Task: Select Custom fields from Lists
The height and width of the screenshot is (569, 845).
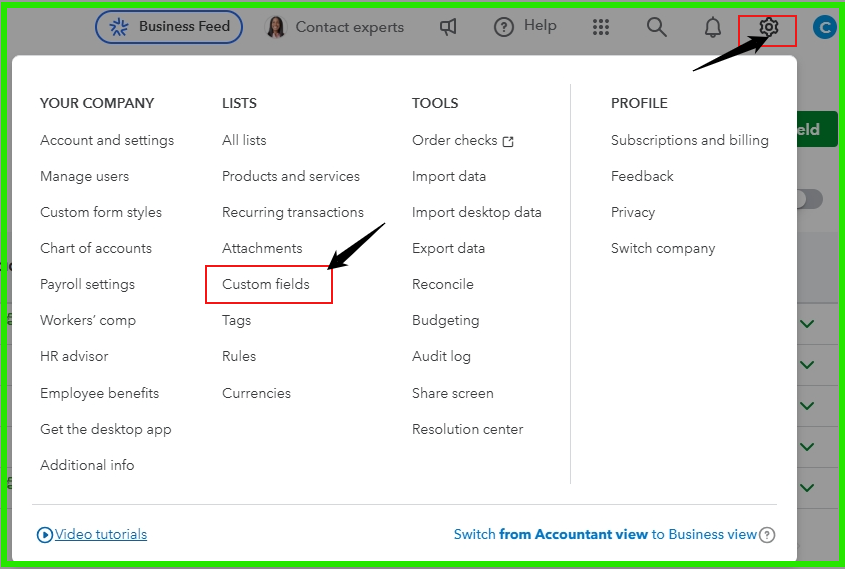Action: pos(266,284)
